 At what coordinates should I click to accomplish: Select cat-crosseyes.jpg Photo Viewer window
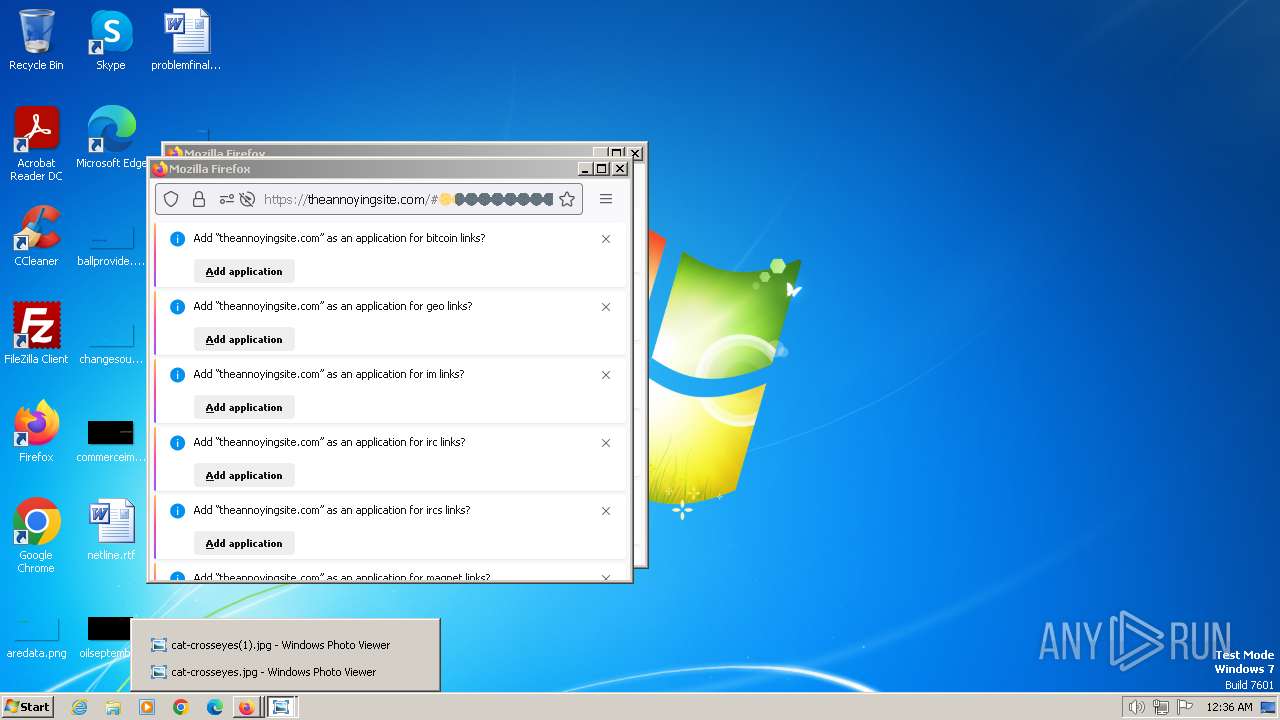click(285, 672)
